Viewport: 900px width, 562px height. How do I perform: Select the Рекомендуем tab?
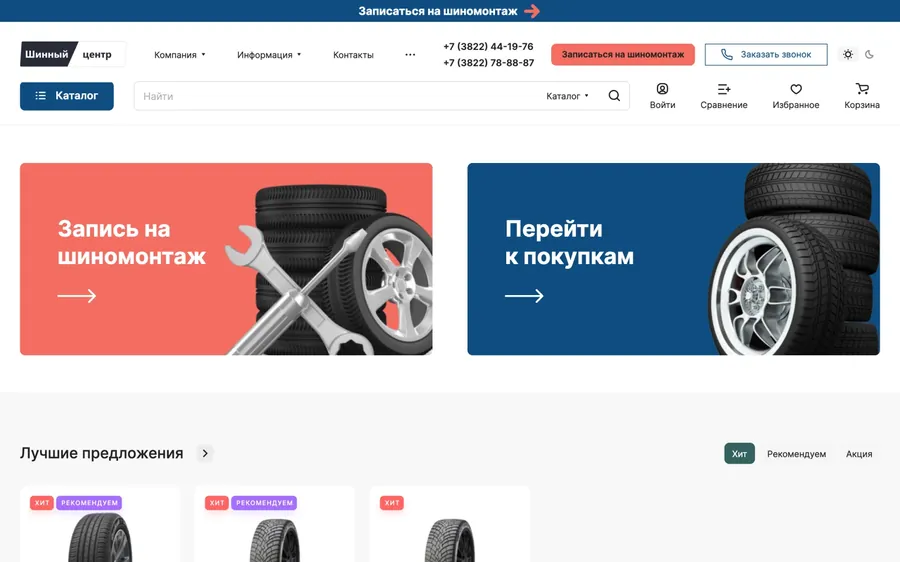coord(796,454)
